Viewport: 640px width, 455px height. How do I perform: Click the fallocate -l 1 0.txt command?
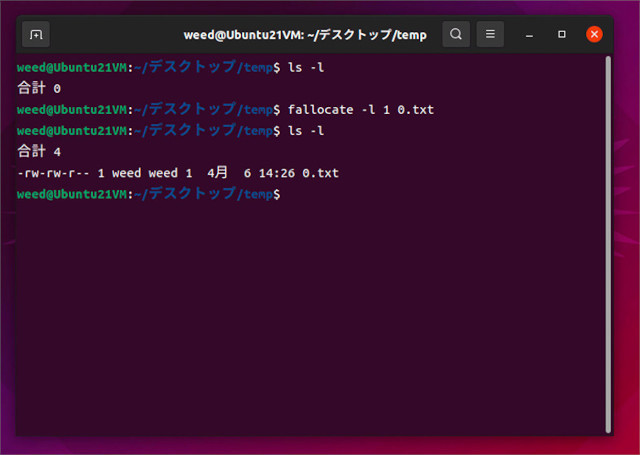click(x=361, y=110)
